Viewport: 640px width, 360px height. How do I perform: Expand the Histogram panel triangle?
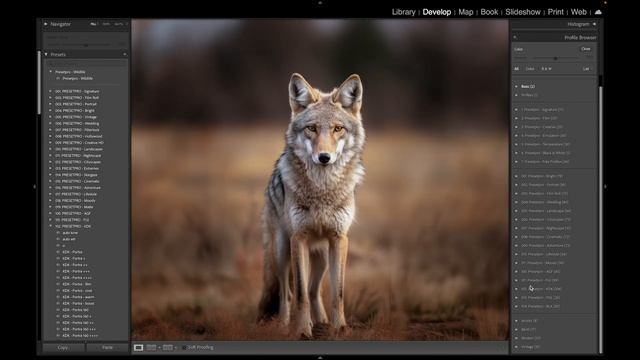click(594, 24)
